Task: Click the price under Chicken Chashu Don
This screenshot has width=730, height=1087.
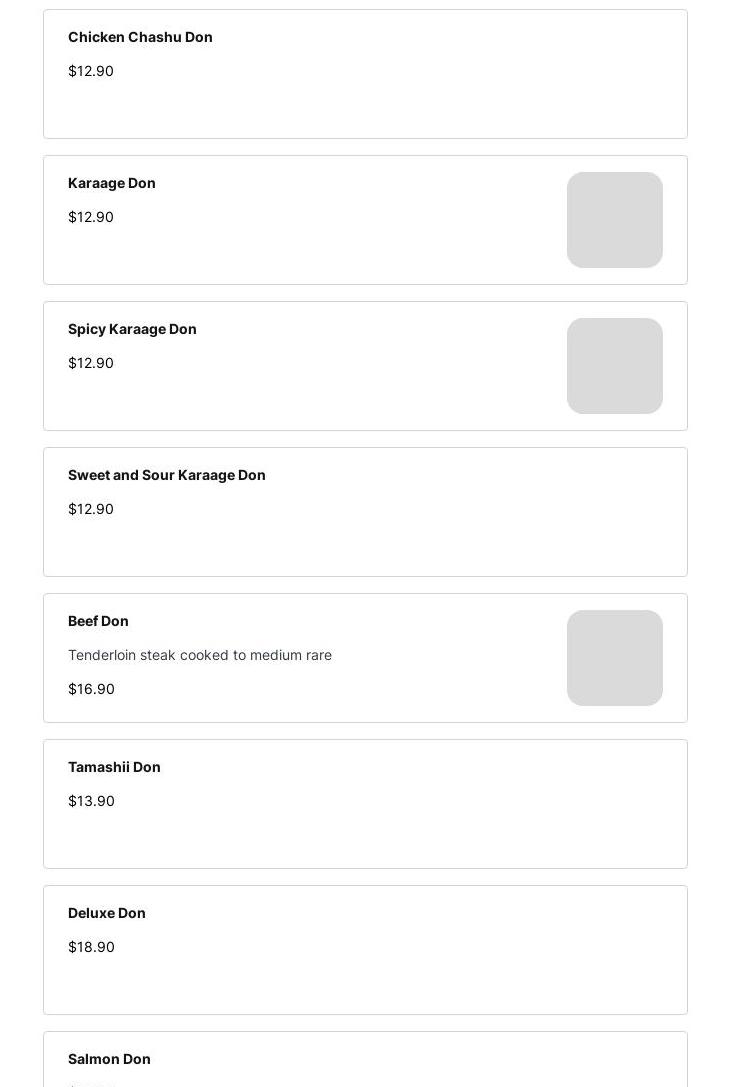Action: point(91,71)
